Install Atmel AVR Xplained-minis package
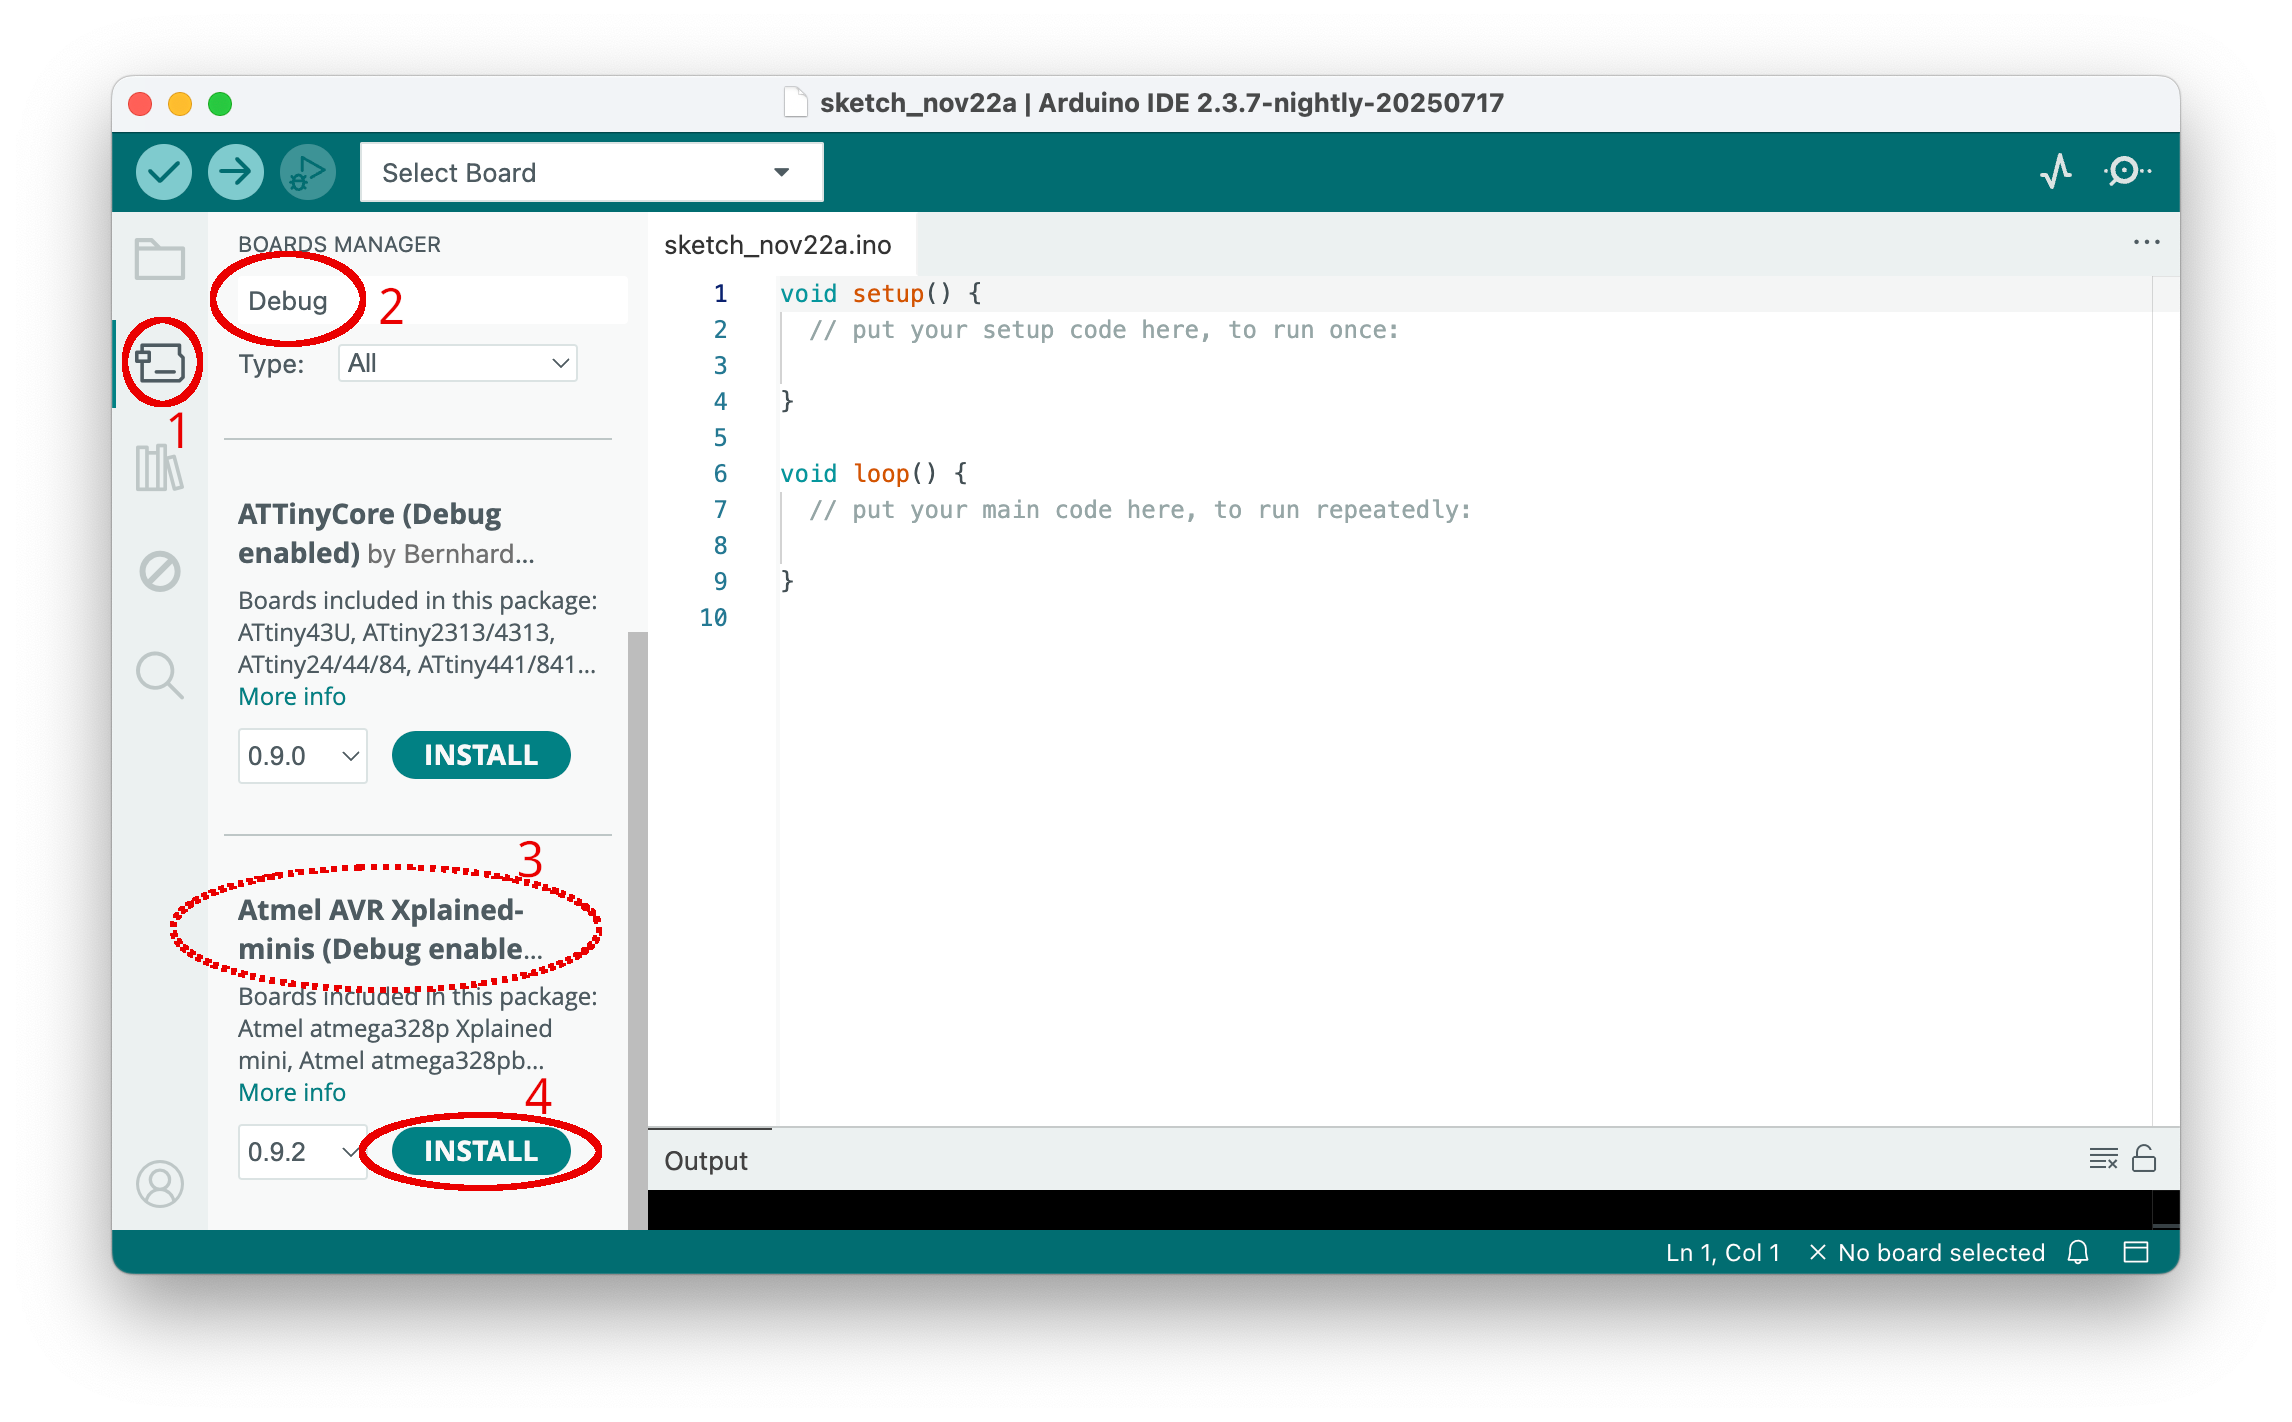Screen dimensions: 2292x1422 (481, 1151)
